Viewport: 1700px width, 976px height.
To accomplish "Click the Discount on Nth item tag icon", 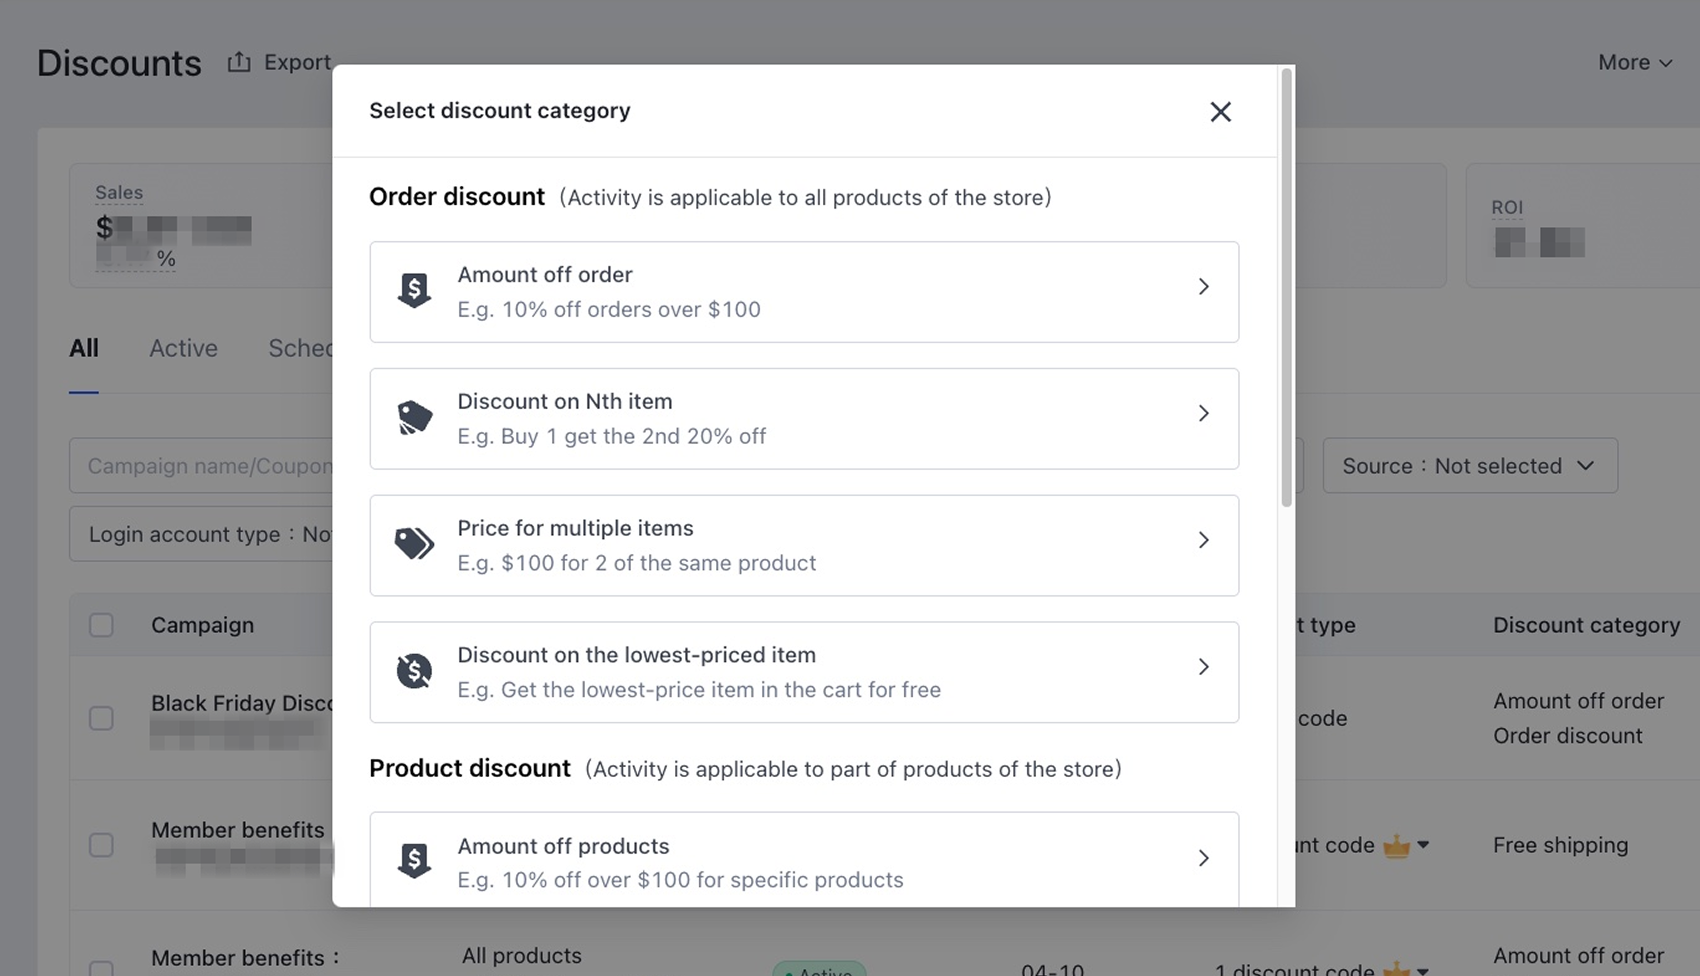I will click(x=414, y=418).
